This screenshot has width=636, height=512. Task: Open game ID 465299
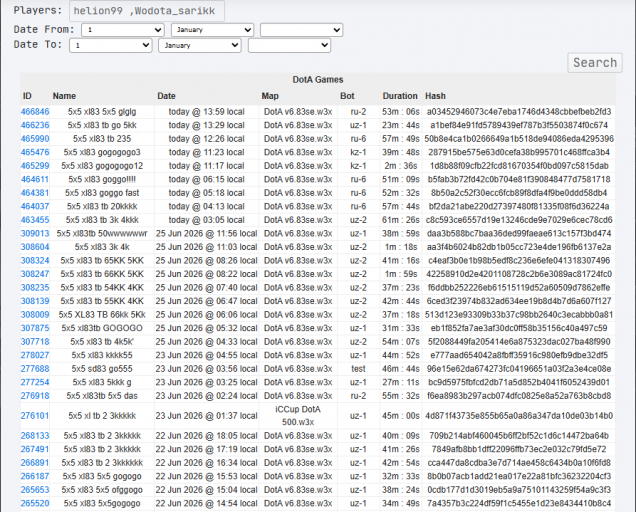[35, 166]
